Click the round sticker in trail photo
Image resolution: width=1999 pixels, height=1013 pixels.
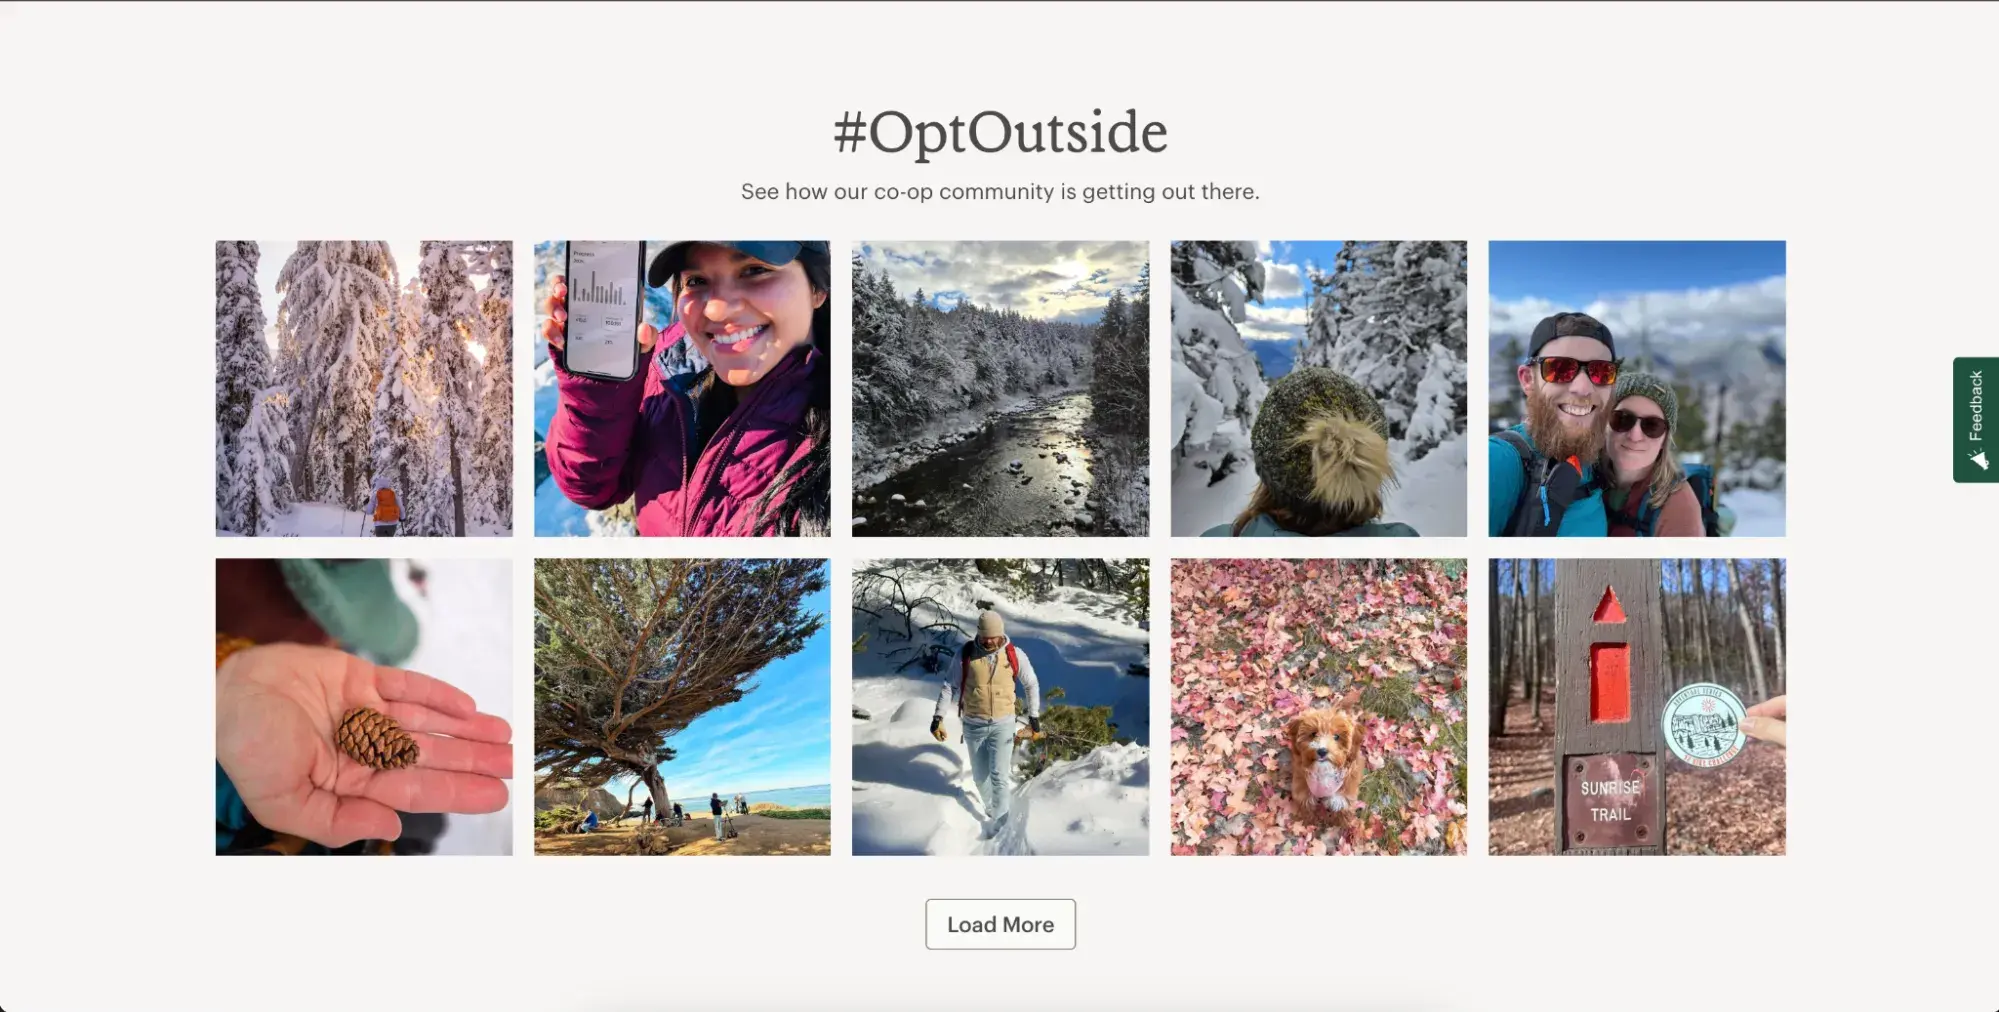(x=1704, y=726)
